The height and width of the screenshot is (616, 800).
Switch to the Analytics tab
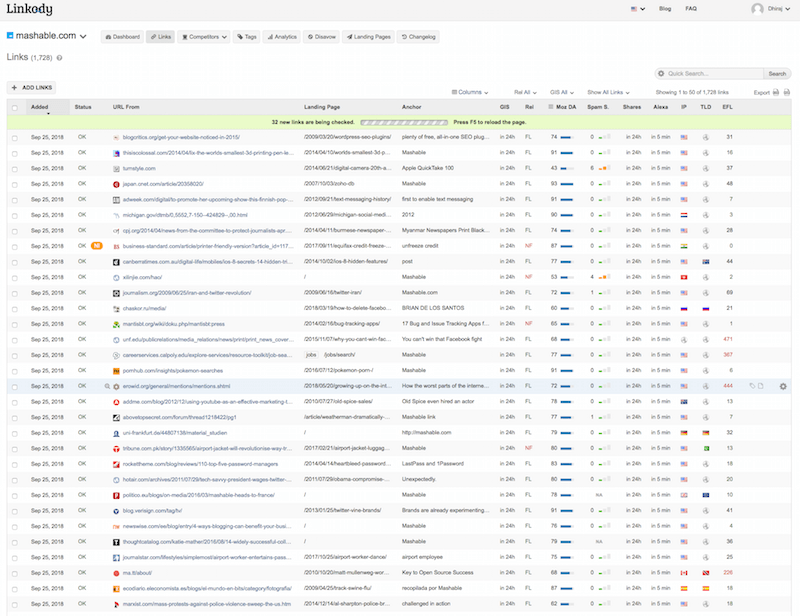(x=282, y=37)
